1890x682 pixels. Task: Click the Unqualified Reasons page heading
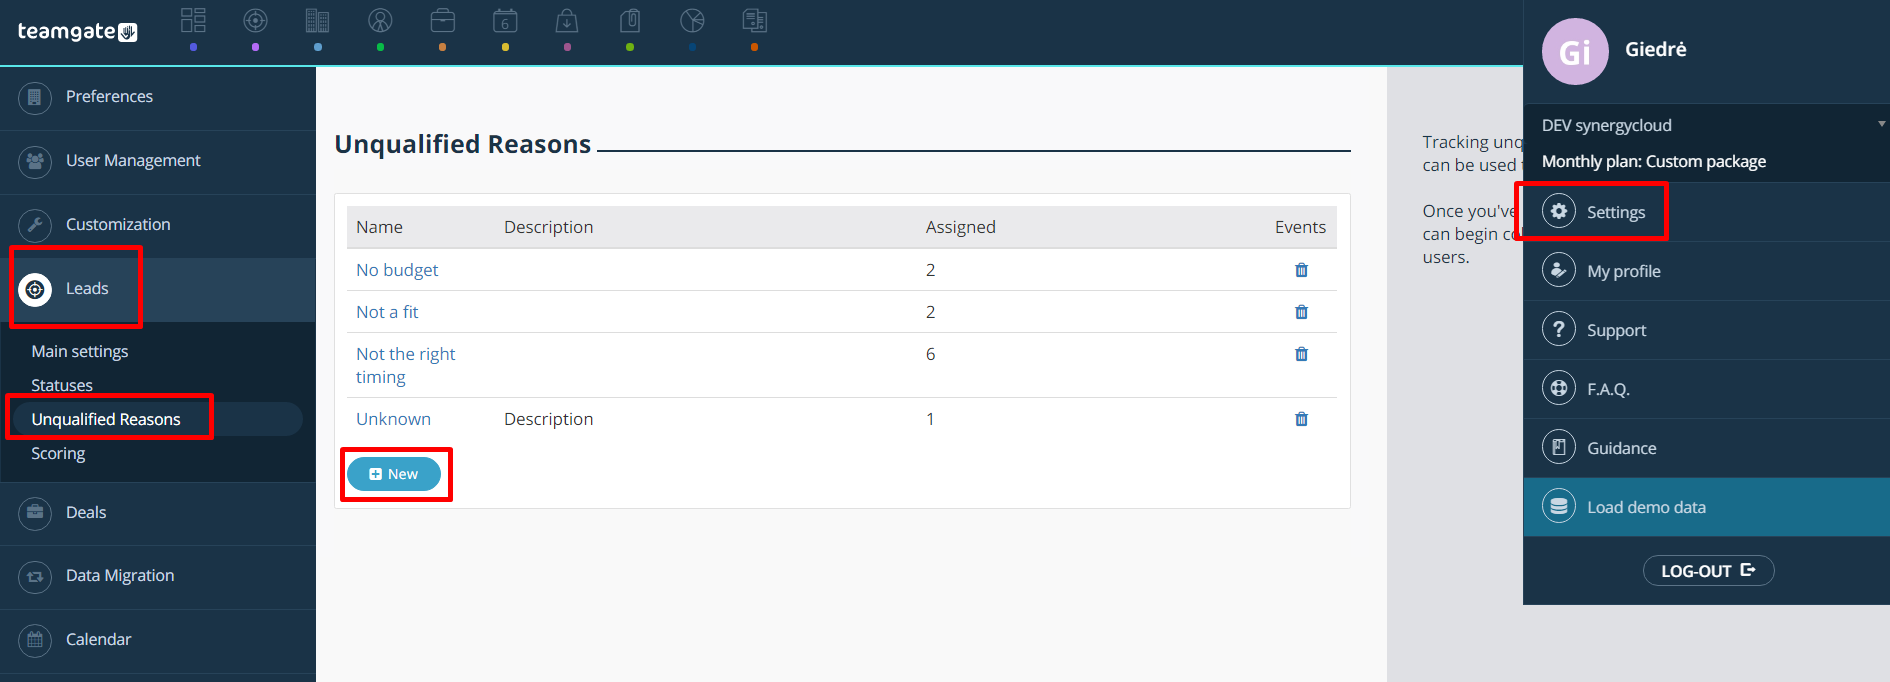[463, 144]
